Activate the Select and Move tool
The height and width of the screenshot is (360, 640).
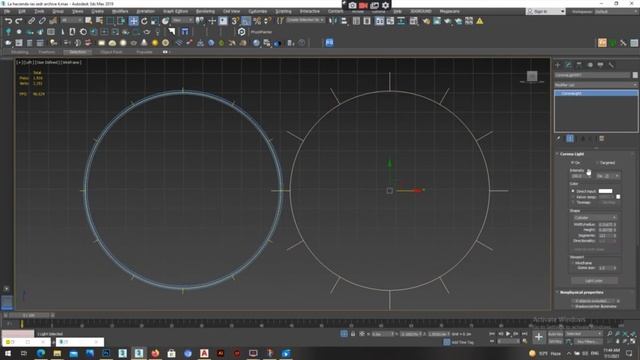coord(133,21)
